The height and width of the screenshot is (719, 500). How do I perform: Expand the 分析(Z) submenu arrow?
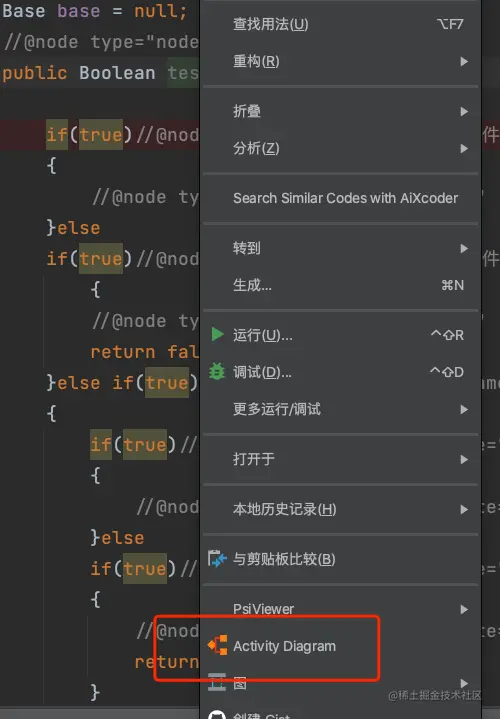click(464, 148)
